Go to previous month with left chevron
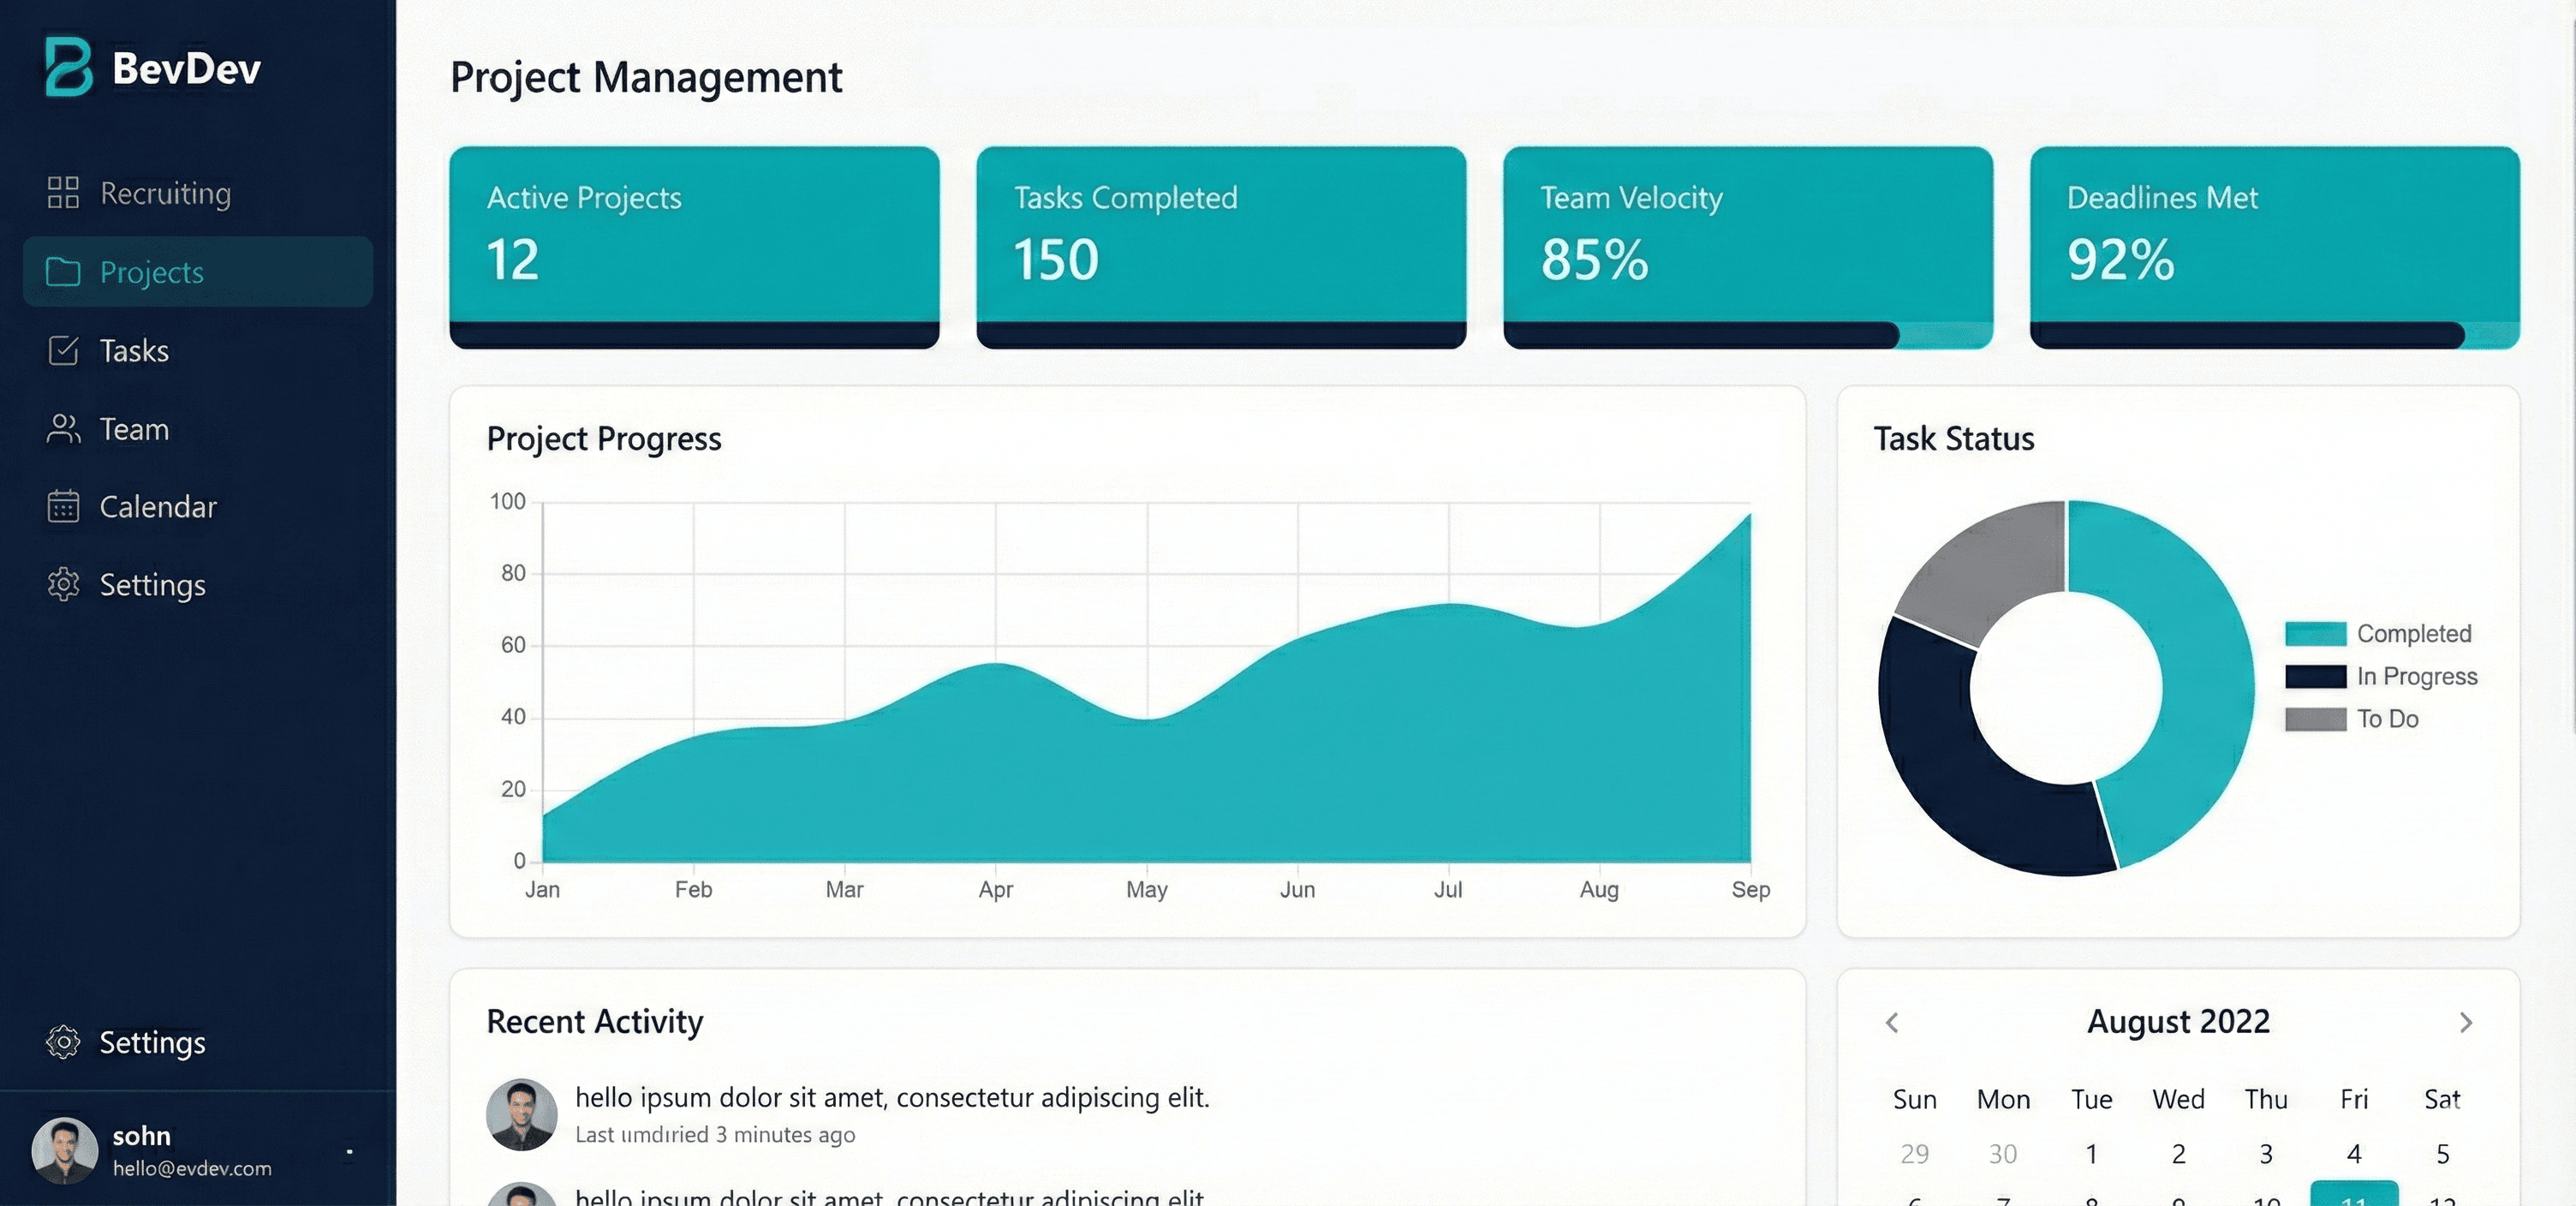Screen dimensions: 2576x1206 coord(1892,1022)
